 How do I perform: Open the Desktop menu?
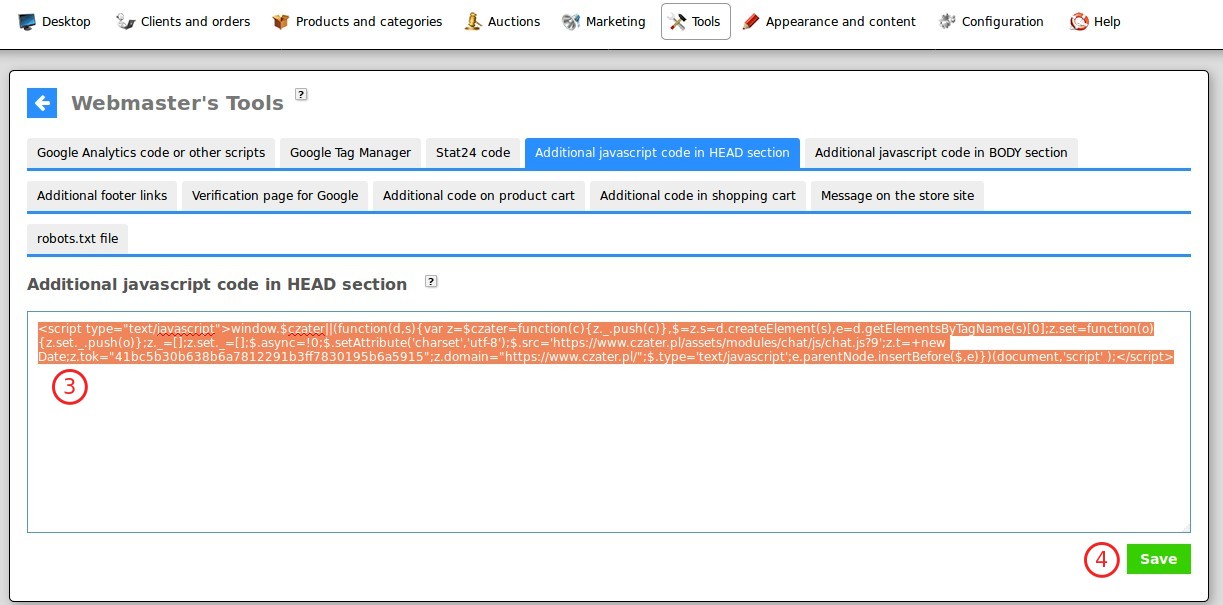pyautogui.click(x=55, y=21)
